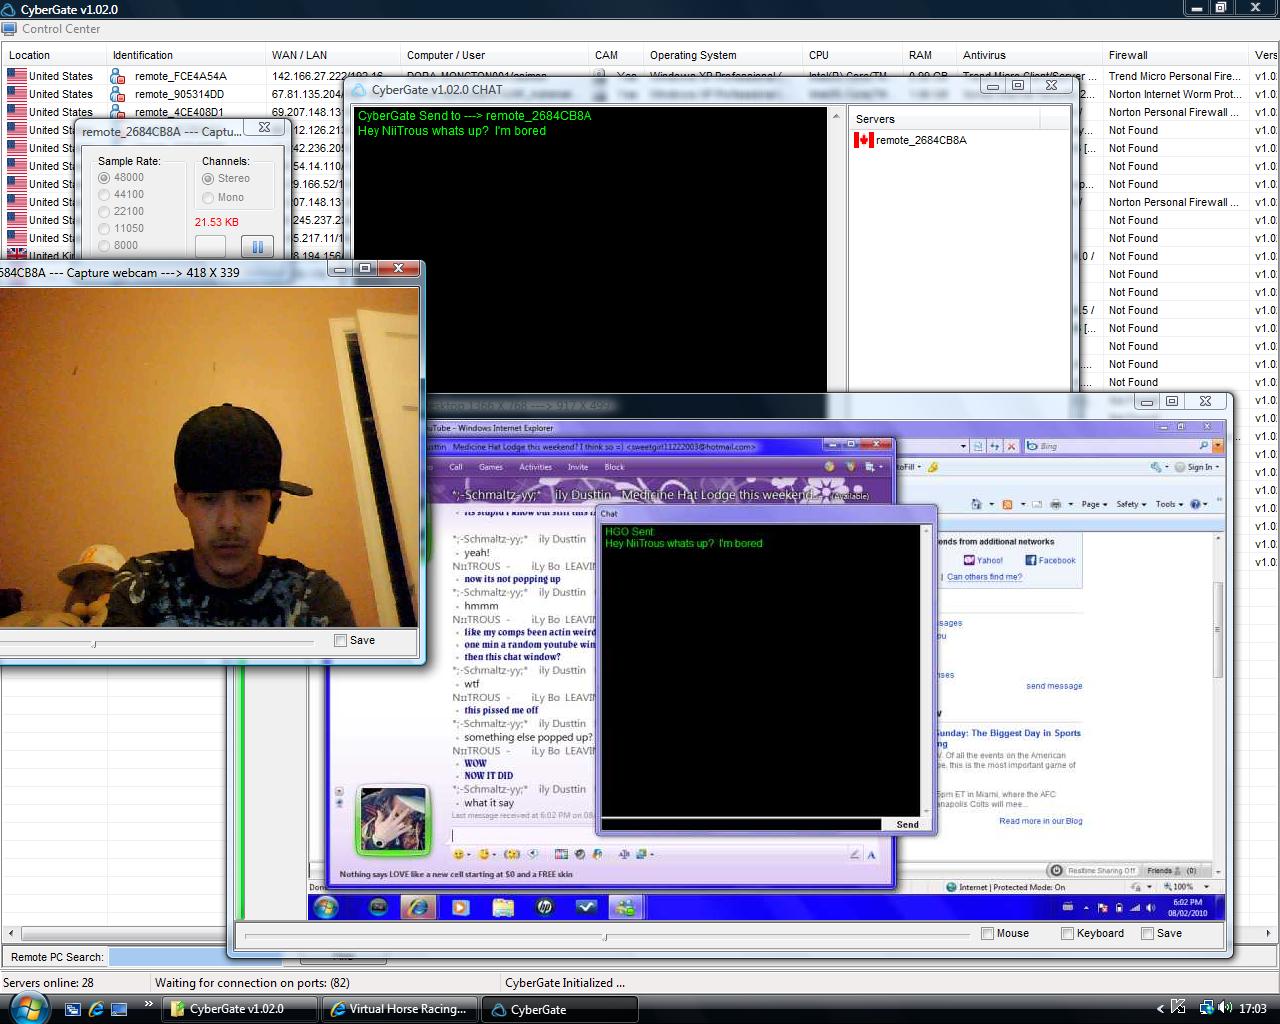1280x1024 pixels.
Task: Pause the audio capture in remote_2684CB8A window
Action: (257, 246)
